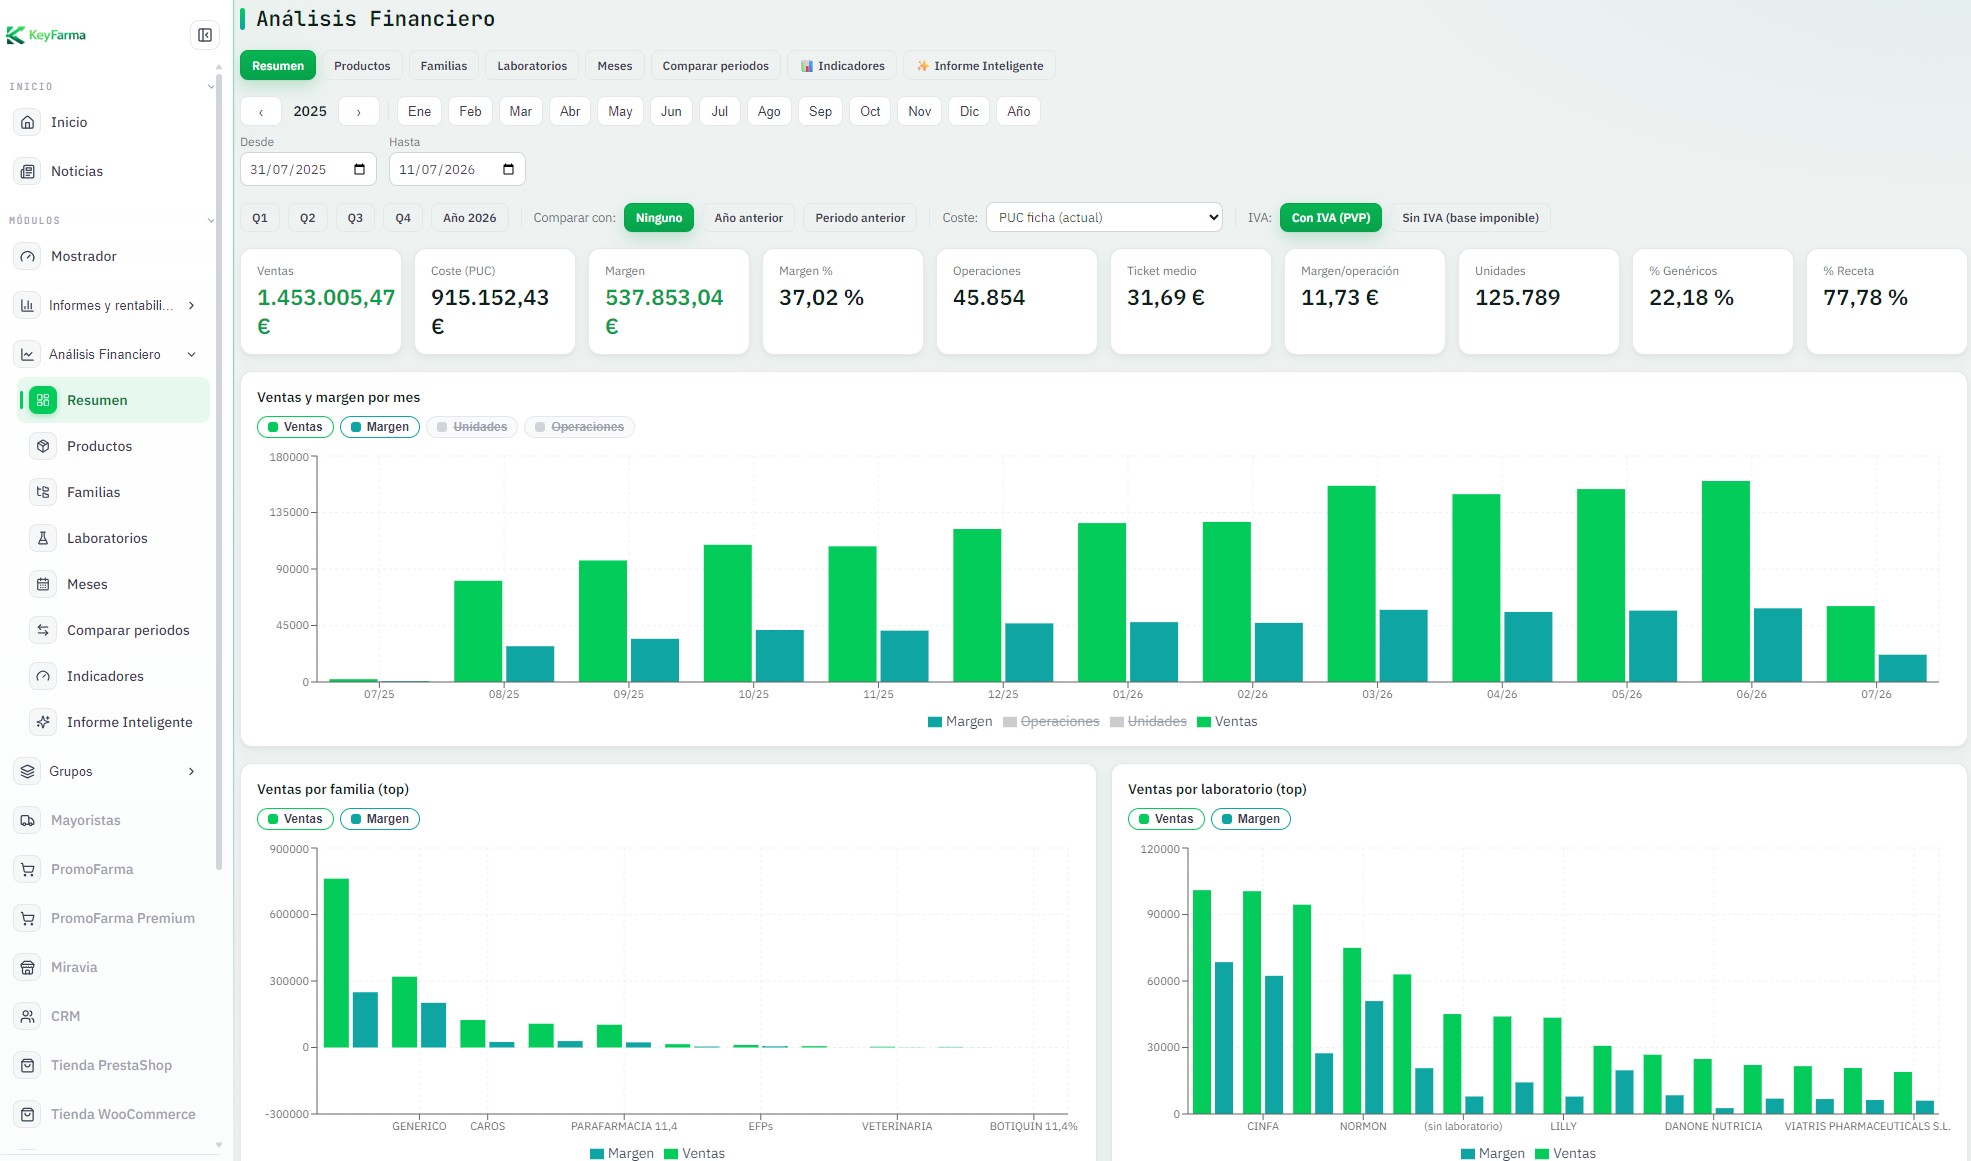Open the Informe Inteligente tab
The width and height of the screenshot is (1971, 1161).
979,66
